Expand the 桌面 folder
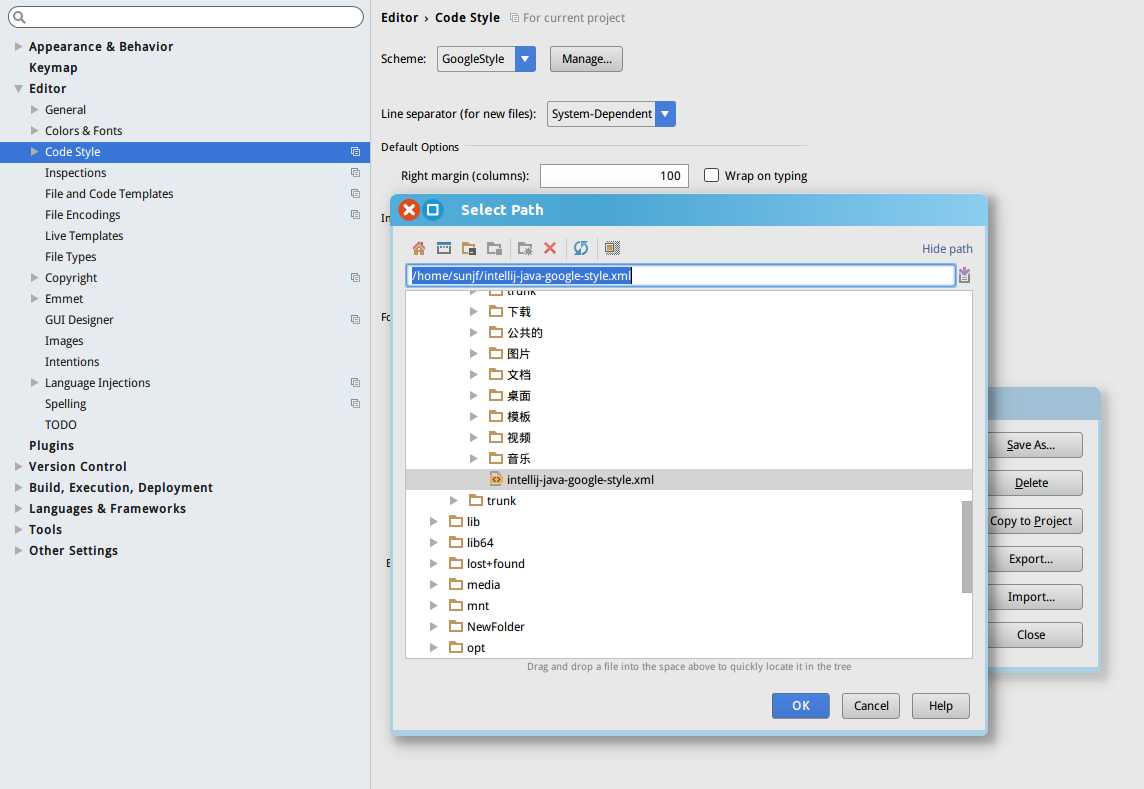Screen dimensions: 1144x789 coord(474,396)
